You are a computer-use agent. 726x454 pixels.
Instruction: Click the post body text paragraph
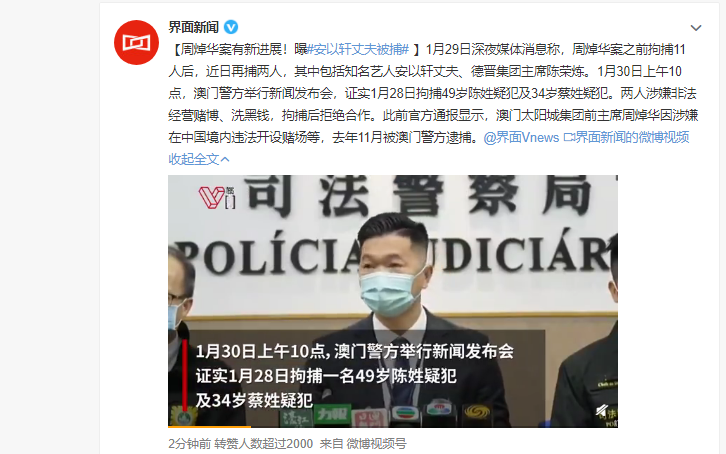[x=433, y=93]
